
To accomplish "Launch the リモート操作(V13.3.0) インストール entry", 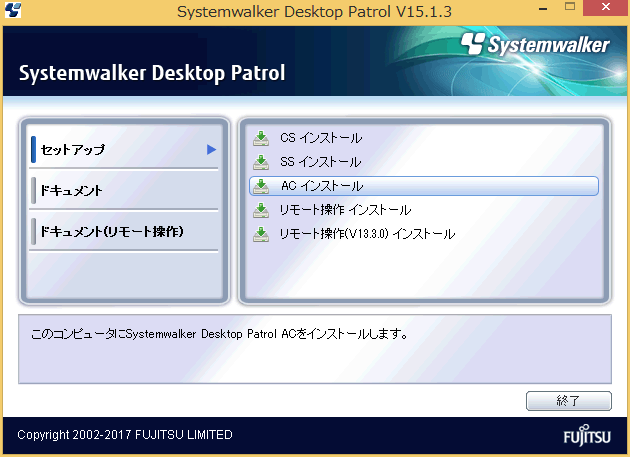I will 367,234.
